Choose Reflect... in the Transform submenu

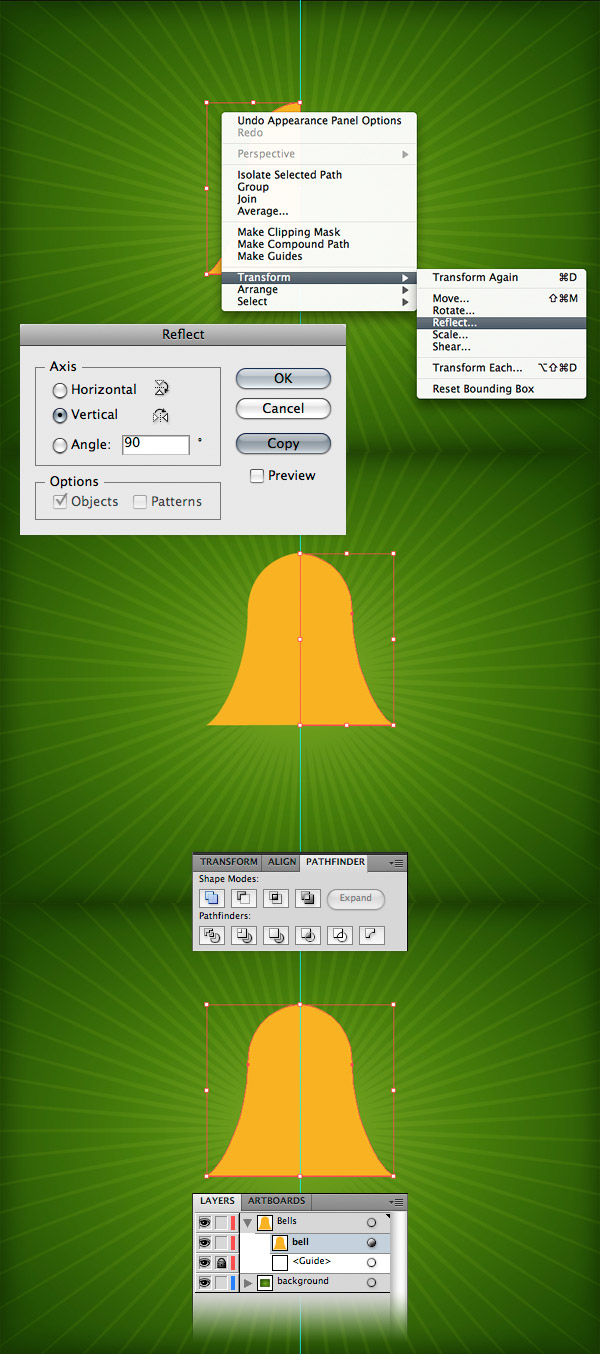501,323
